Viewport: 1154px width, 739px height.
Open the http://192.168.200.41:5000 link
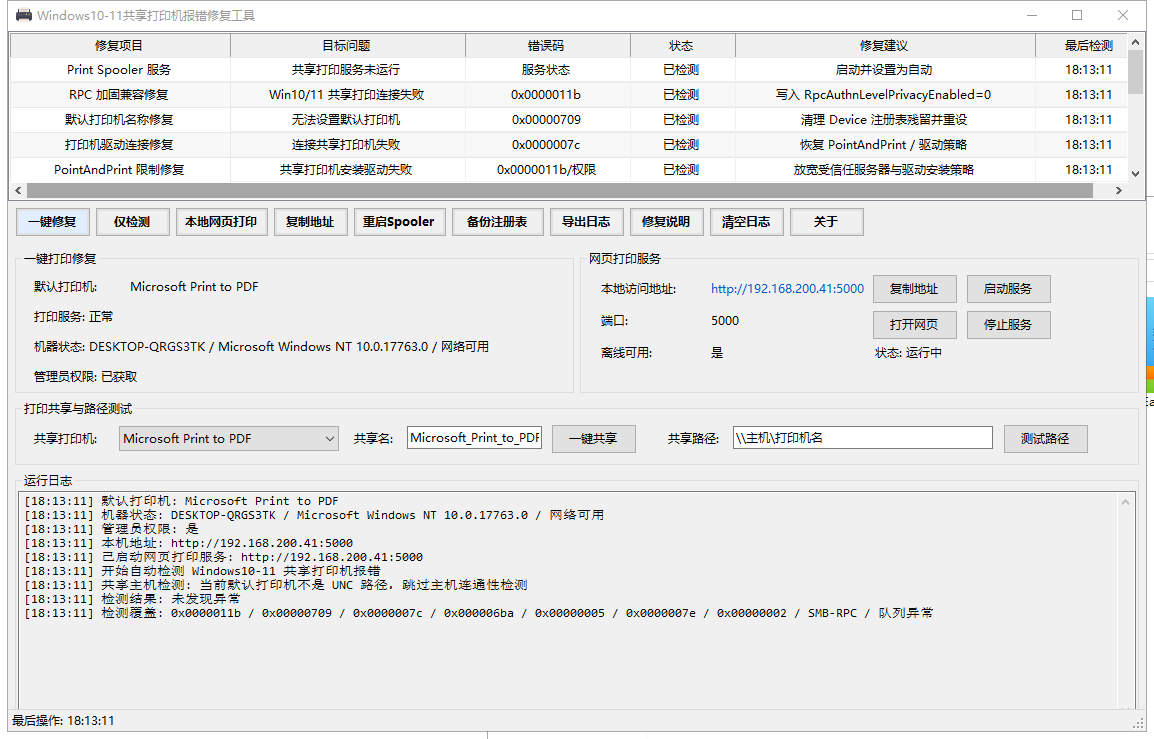787,289
